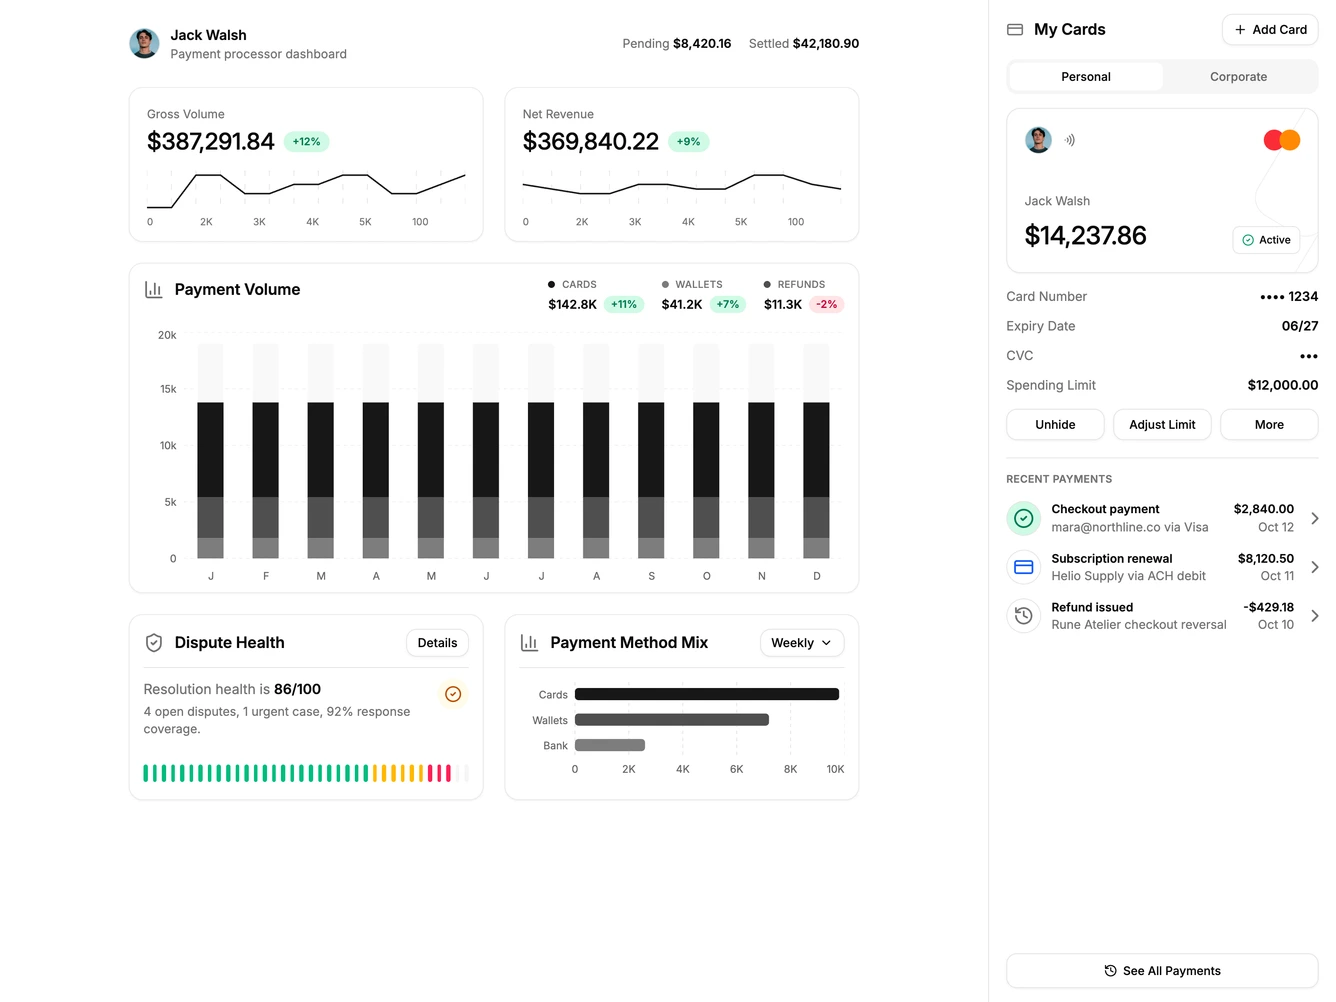Expand the Subscription renewal row chevron

[x=1315, y=567]
